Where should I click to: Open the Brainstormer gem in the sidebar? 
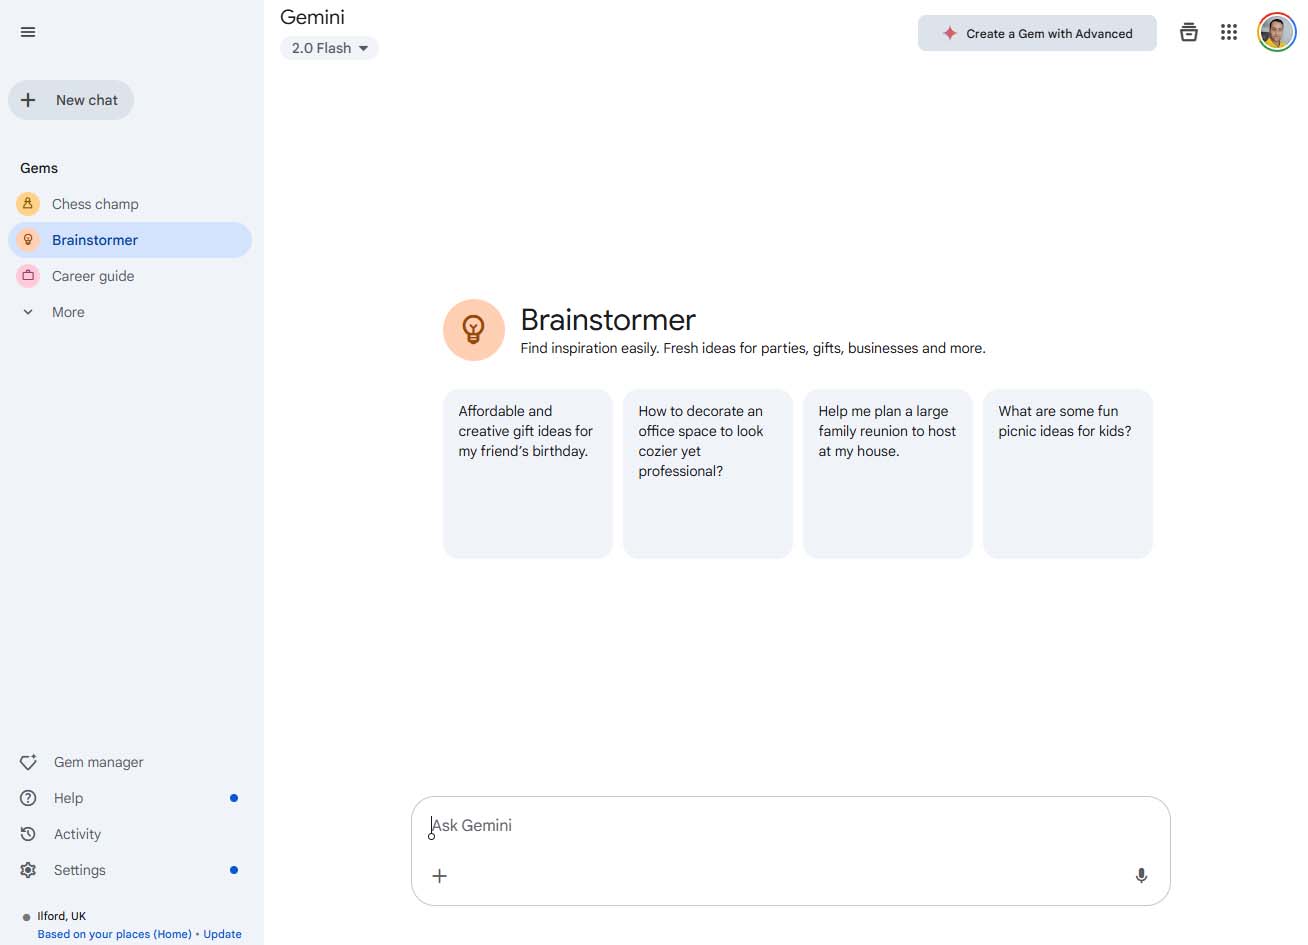(95, 240)
